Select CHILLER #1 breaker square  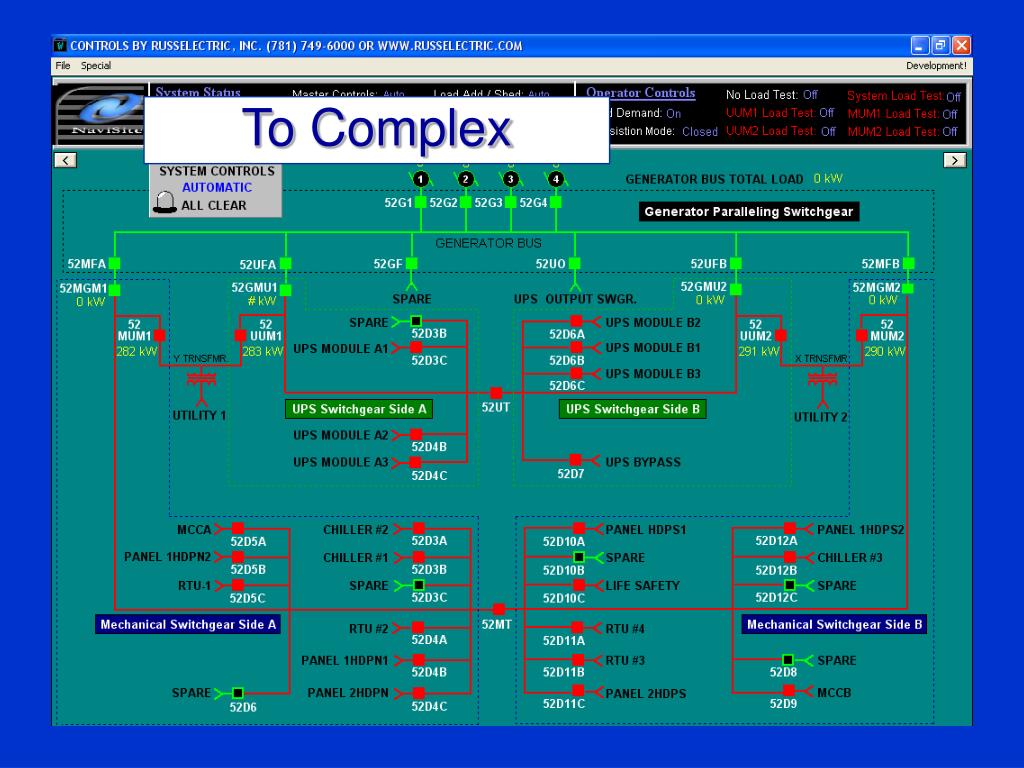click(419, 557)
